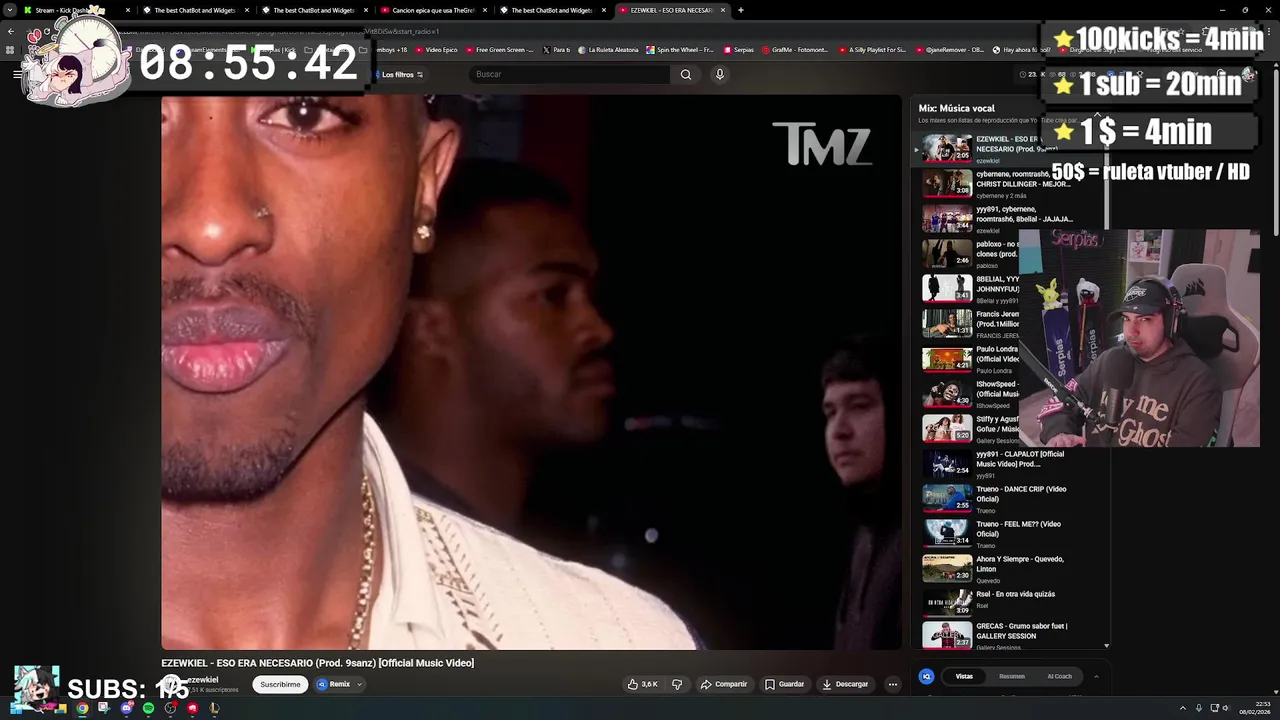Collapse the panel chevron next to AI Coach
This screenshot has width=1280, height=720.
[1096, 676]
